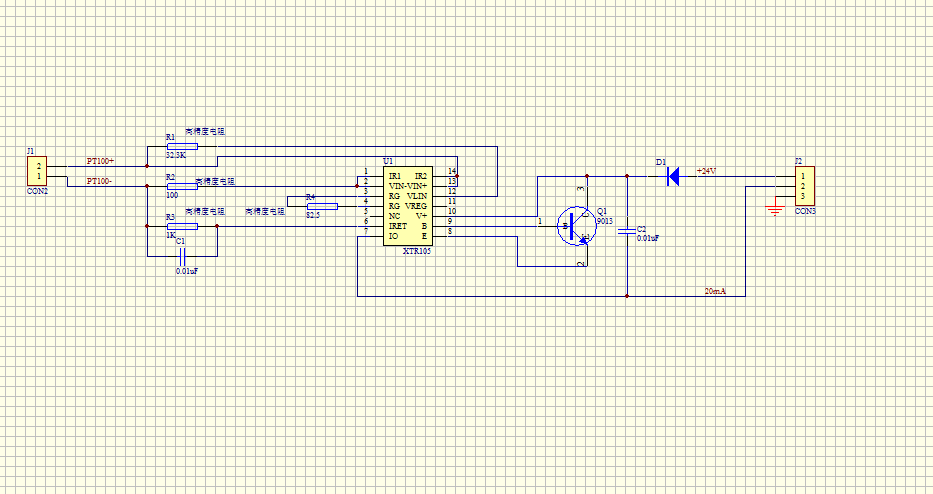933x494 pixels.
Task: Click the NC pin name in U1
Action: coord(394,216)
